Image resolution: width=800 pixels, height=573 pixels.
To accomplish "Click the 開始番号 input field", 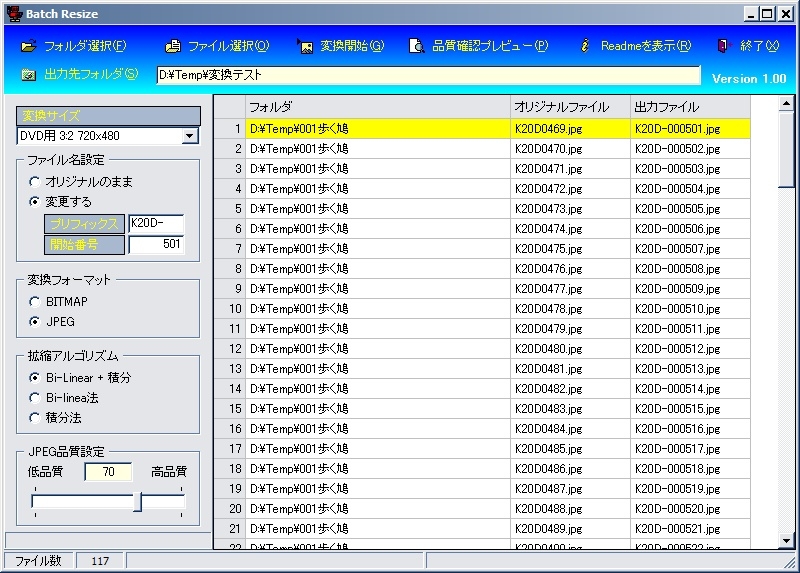I will click(156, 244).
